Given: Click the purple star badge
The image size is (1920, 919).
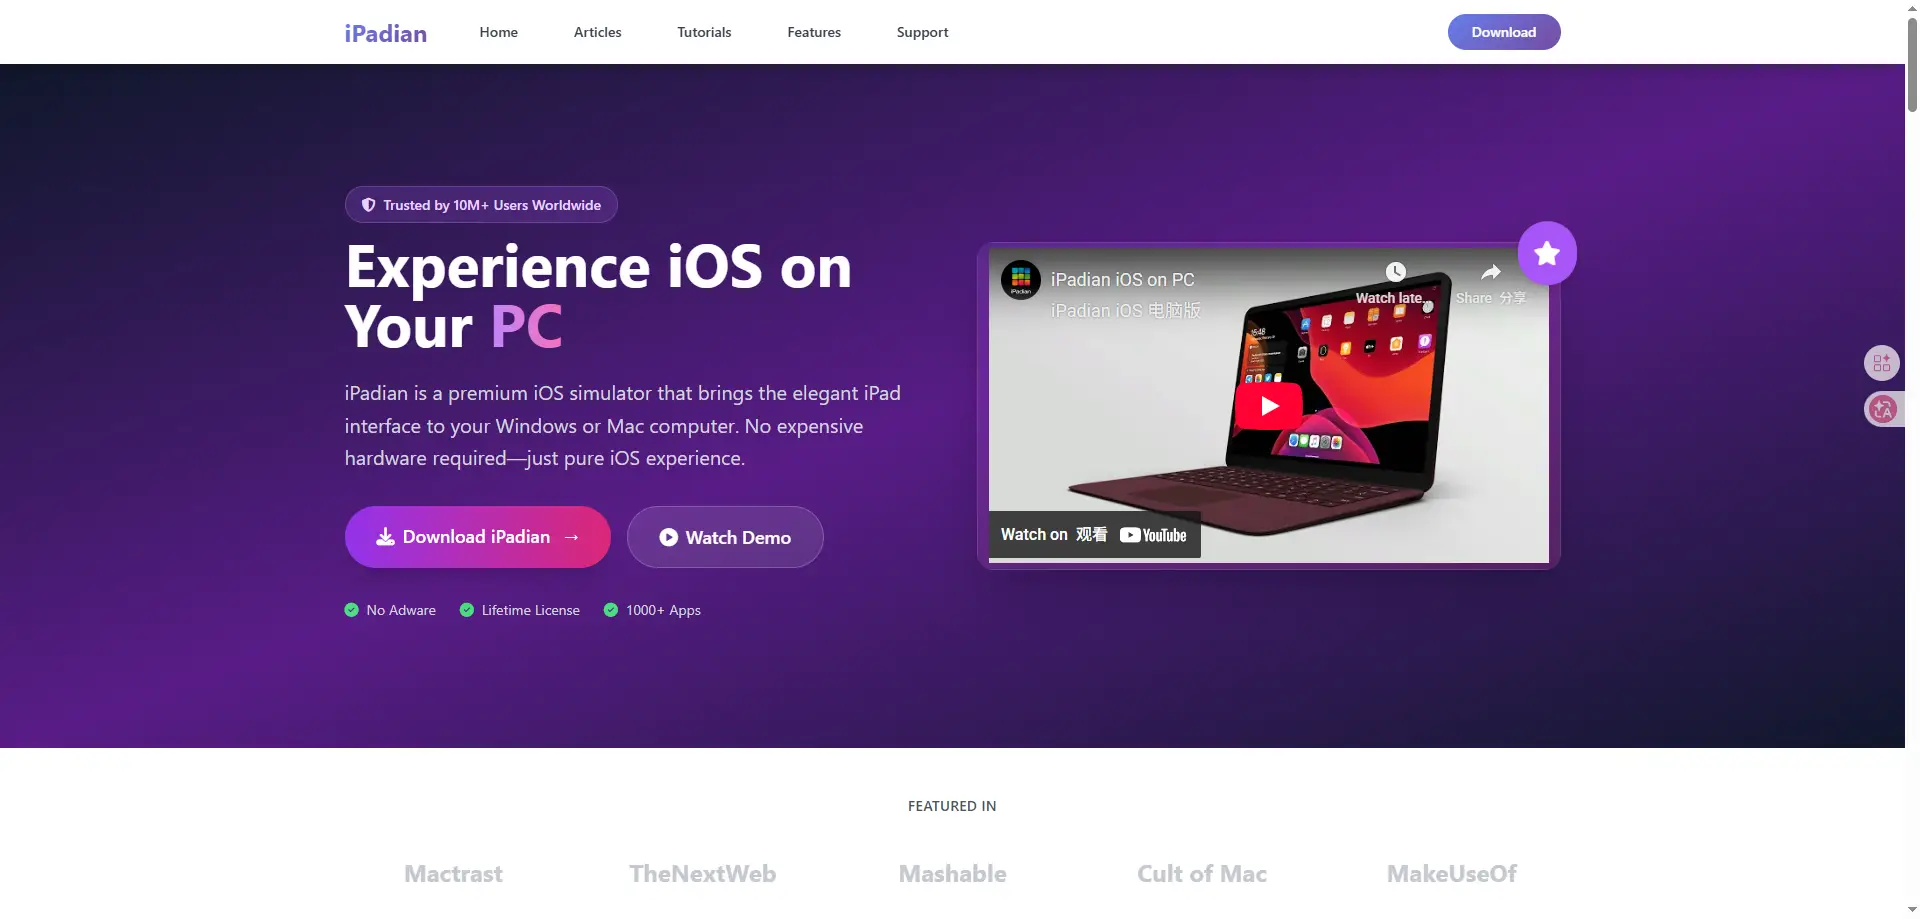Looking at the screenshot, I should click(x=1547, y=253).
